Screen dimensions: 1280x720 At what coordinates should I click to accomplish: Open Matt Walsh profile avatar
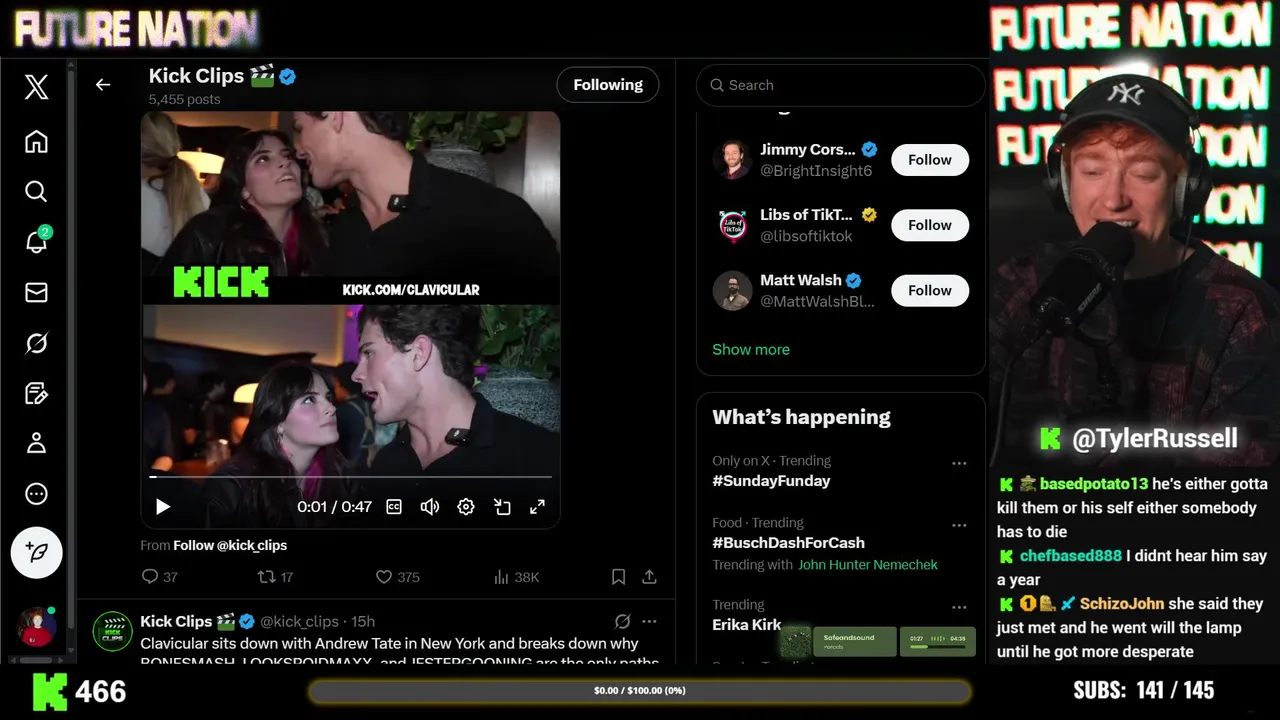click(732, 291)
